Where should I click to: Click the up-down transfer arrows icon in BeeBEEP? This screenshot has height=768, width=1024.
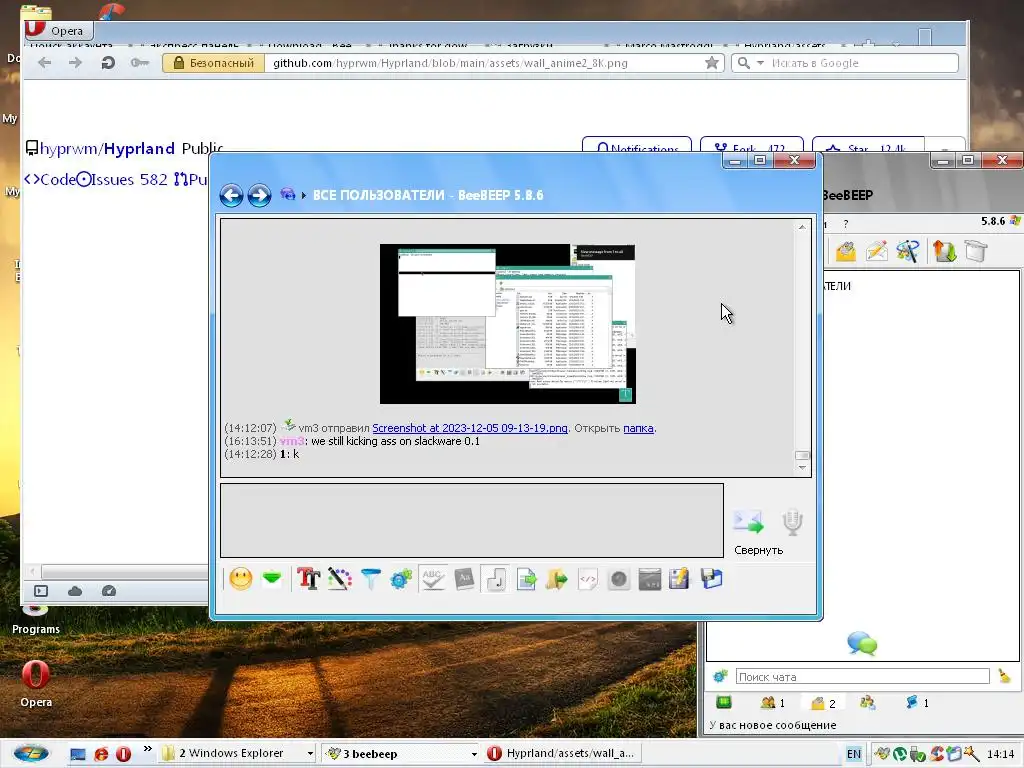coord(944,251)
